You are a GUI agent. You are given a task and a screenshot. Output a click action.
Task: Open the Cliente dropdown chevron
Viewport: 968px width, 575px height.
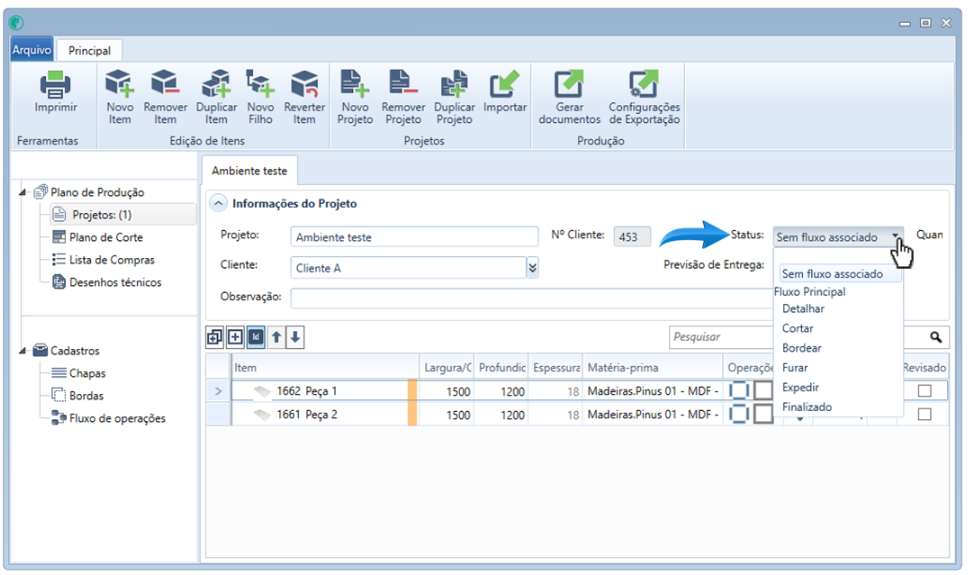coord(532,267)
